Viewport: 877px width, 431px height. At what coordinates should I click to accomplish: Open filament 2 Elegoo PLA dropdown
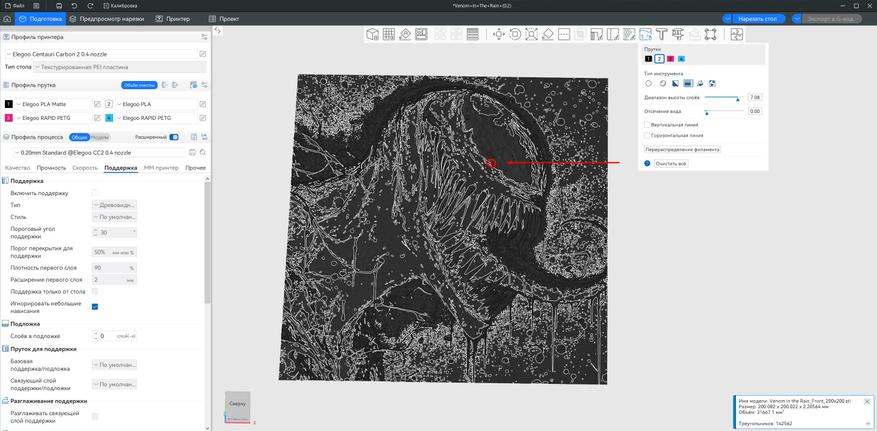pos(157,104)
